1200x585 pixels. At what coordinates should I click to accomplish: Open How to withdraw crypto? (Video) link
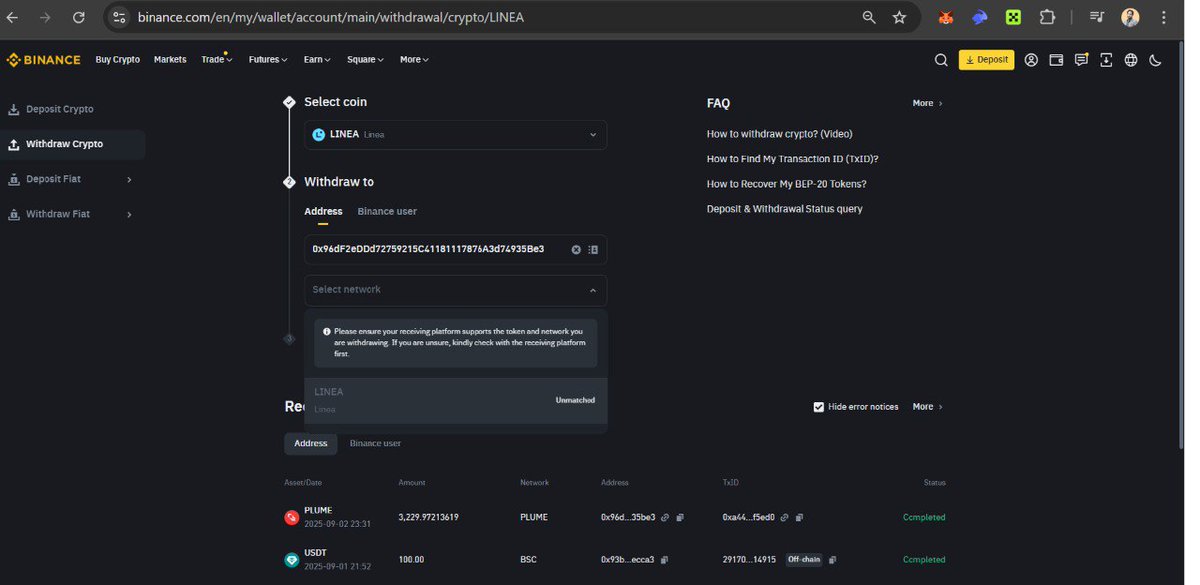pos(779,134)
